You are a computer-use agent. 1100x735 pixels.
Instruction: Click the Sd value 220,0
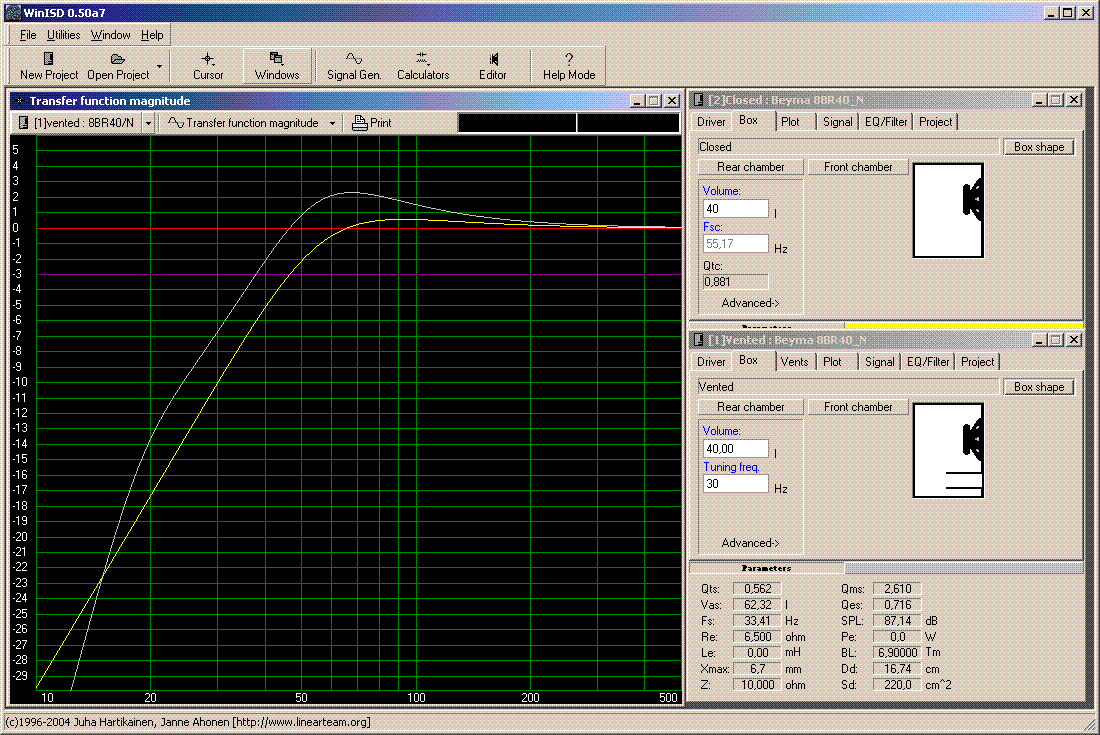897,685
